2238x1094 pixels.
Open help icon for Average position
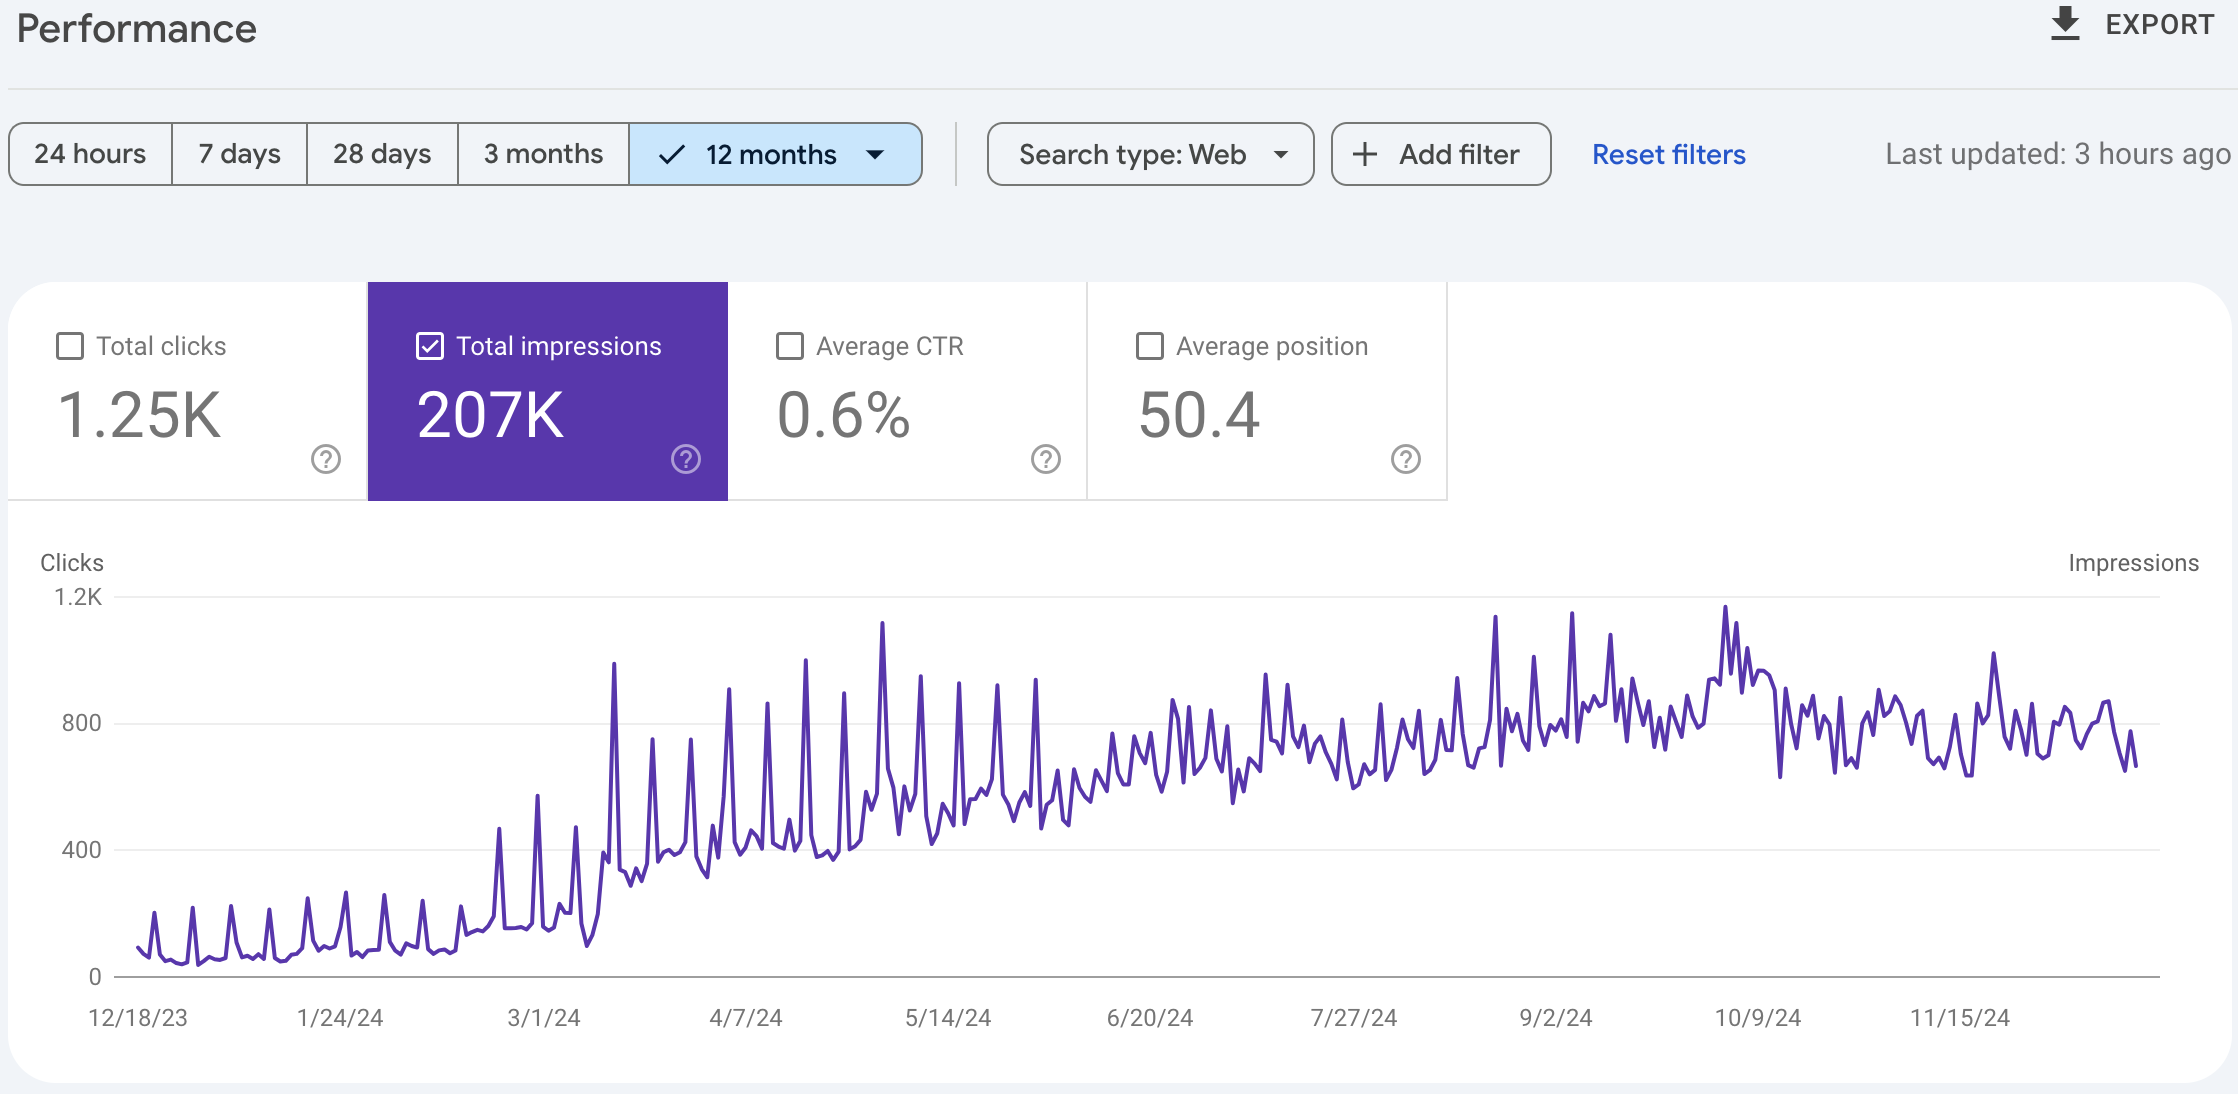coord(1406,459)
